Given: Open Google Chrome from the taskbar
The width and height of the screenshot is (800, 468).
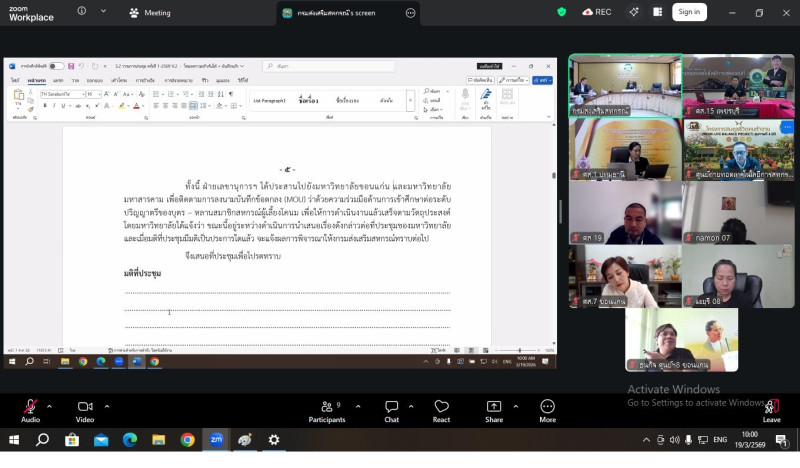Looking at the screenshot, I should pos(187,440).
